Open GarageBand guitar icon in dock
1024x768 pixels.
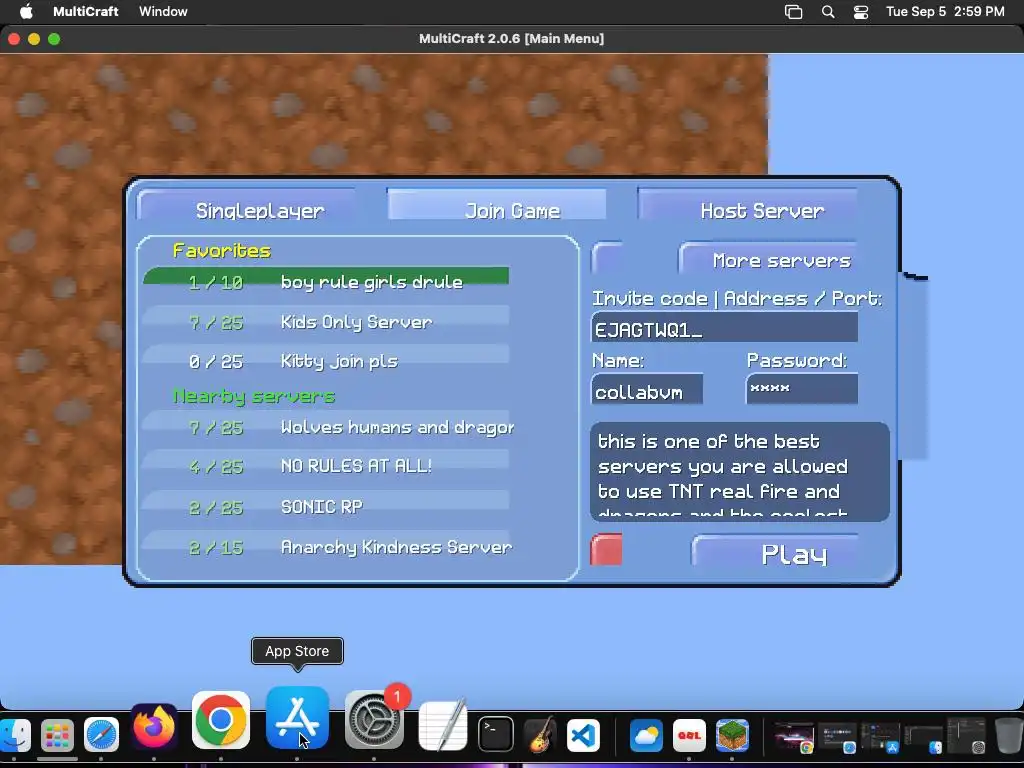click(540, 735)
